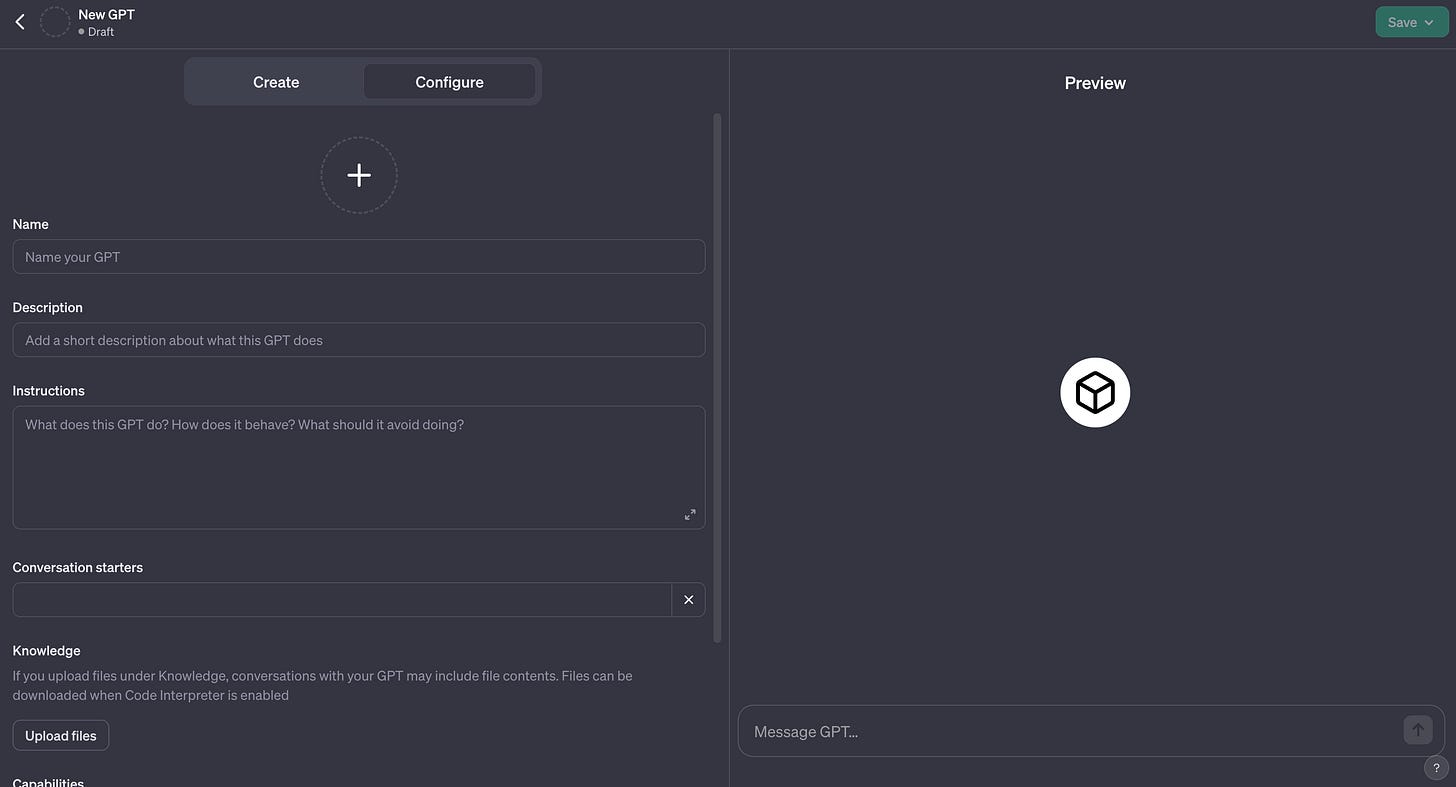Click the draft GPT avatar circle in header
This screenshot has height=787, width=1456.
tap(55, 22)
